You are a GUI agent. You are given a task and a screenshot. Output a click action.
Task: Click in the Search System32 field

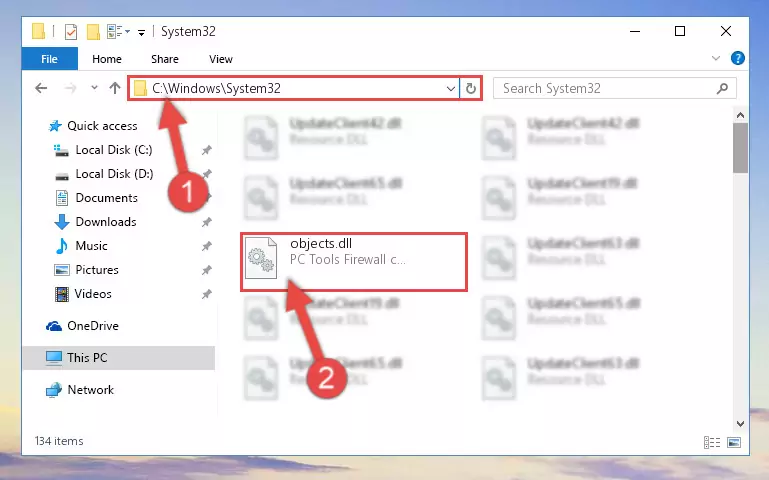coord(605,89)
